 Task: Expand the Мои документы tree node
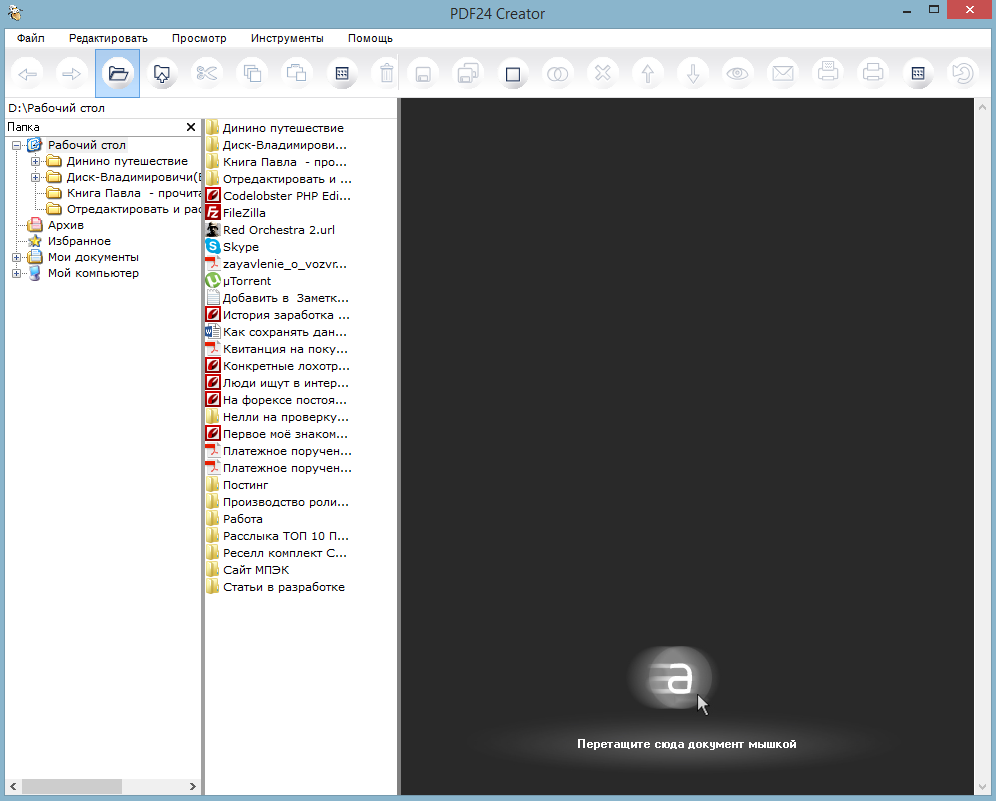point(17,257)
